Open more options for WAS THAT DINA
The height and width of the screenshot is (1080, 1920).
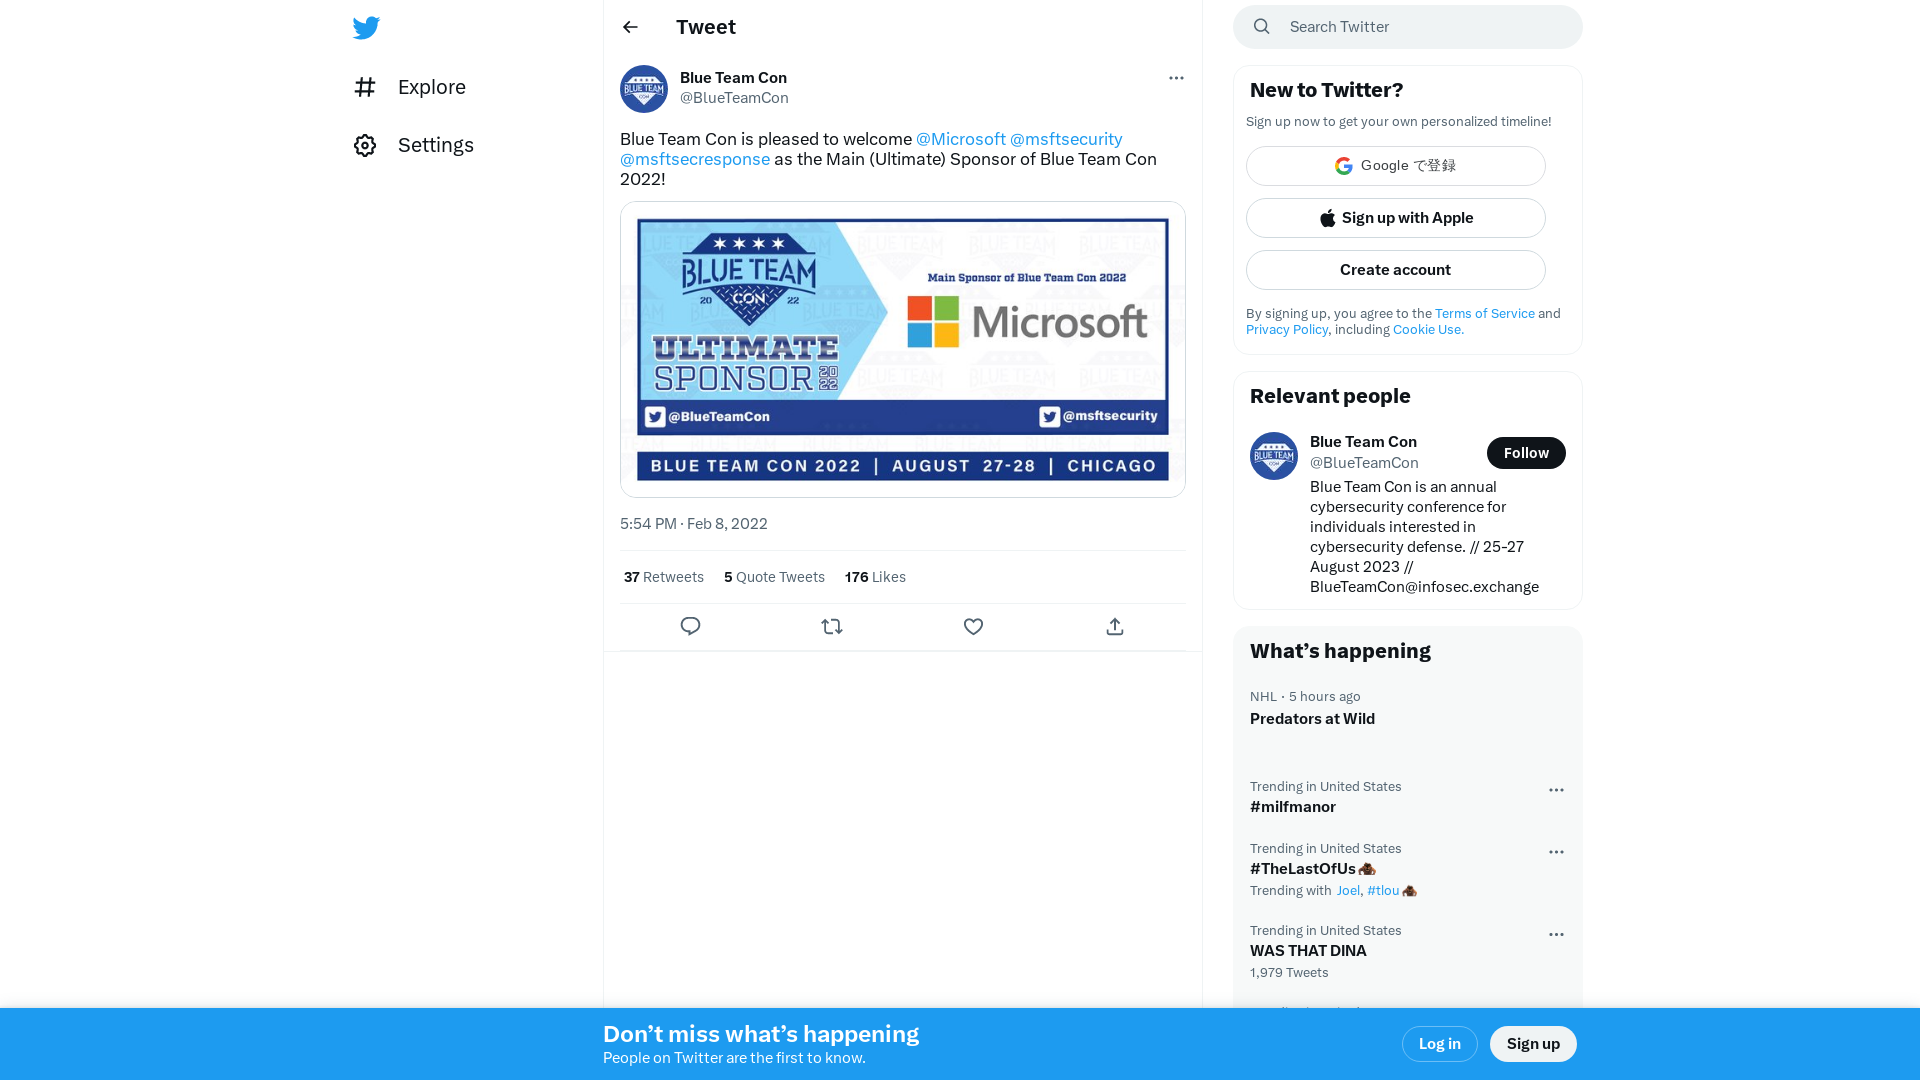click(x=1556, y=934)
